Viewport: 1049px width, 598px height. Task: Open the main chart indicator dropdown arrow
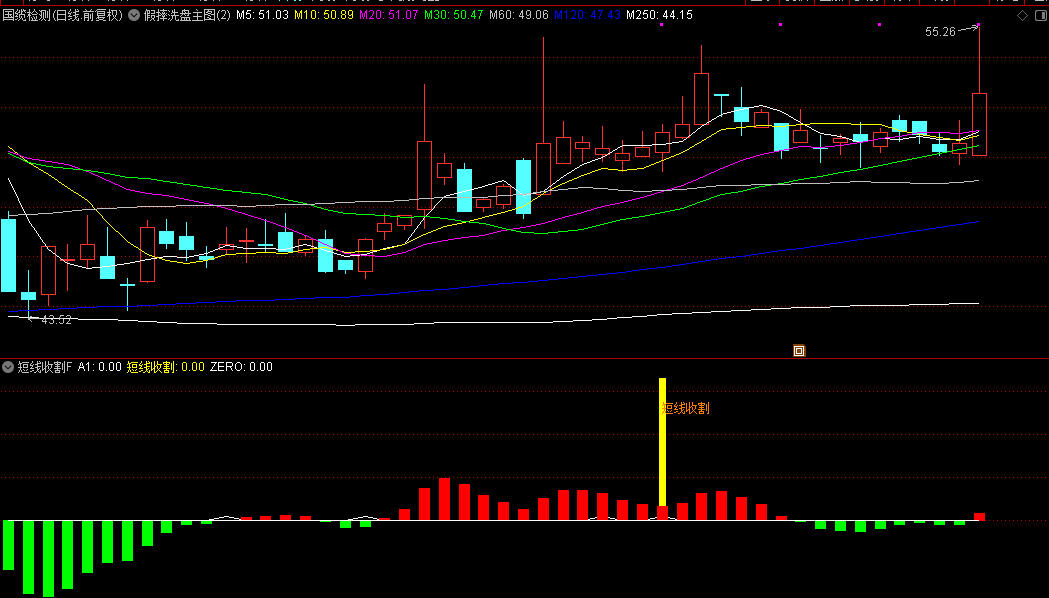134,15
